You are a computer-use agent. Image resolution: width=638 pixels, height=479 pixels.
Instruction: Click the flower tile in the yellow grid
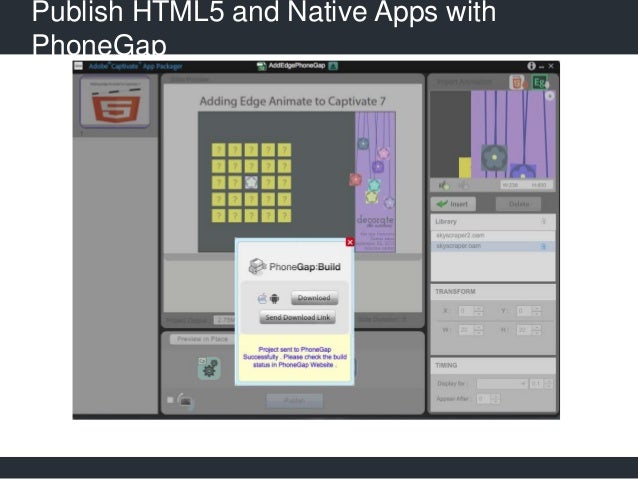[251, 182]
